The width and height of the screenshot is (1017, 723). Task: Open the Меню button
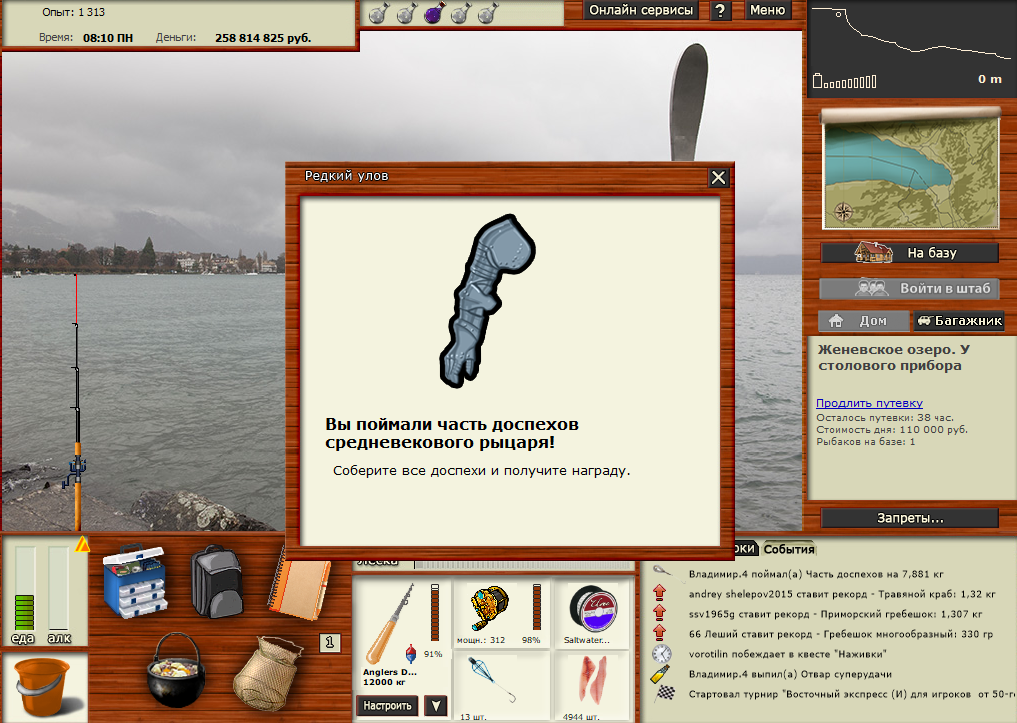[x=767, y=10]
